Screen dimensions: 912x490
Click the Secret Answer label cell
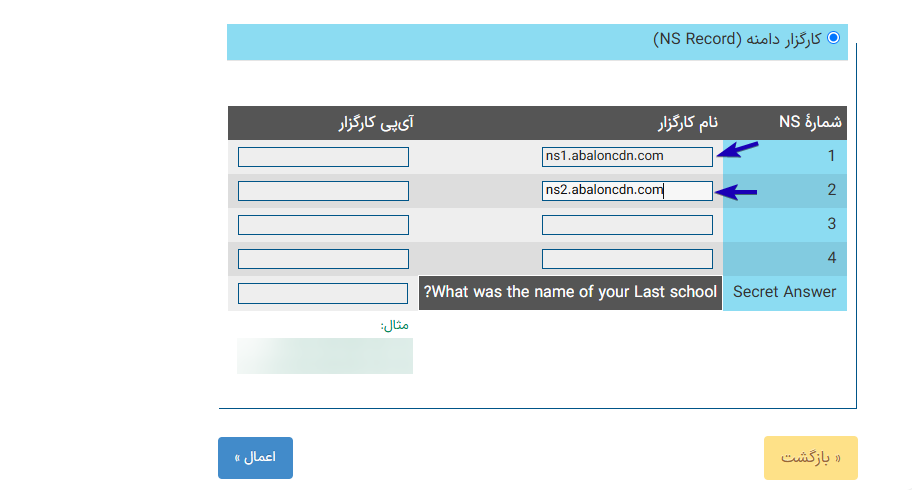tap(785, 293)
